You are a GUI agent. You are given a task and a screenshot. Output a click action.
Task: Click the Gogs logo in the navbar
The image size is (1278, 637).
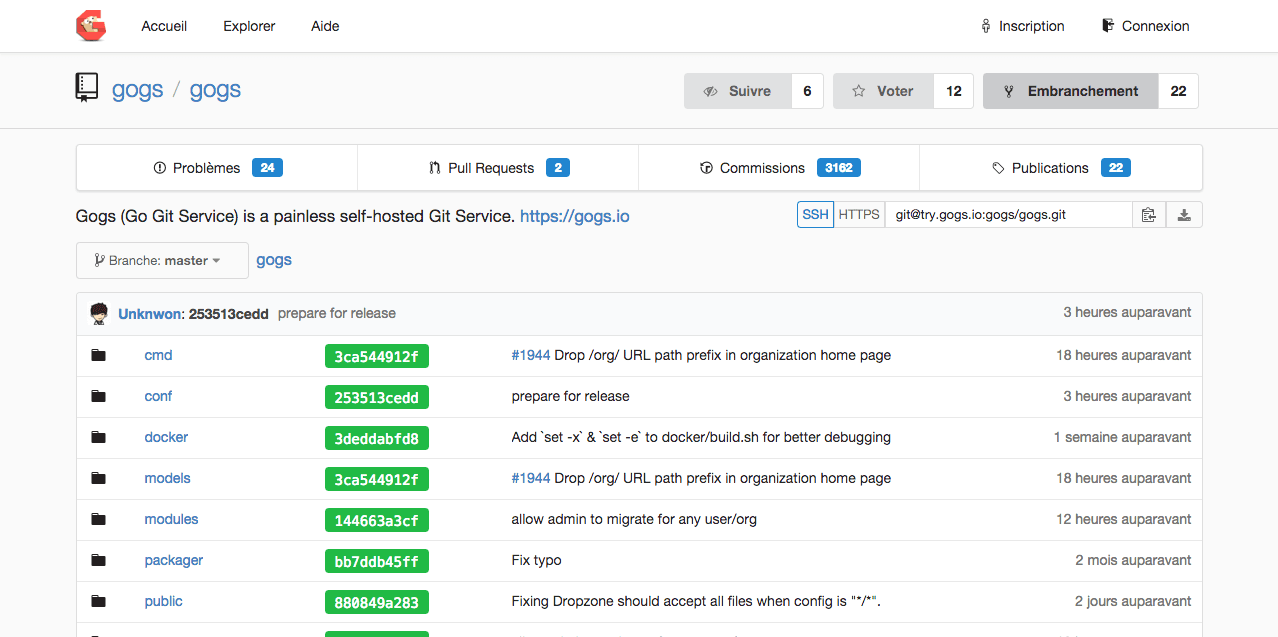click(91, 26)
